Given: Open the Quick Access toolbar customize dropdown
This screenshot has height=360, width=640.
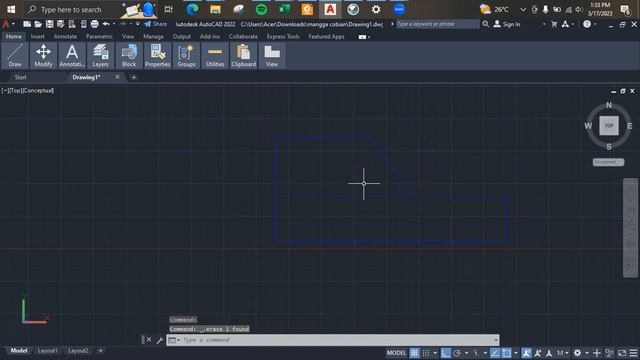Looking at the screenshot, I should point(138,24).
